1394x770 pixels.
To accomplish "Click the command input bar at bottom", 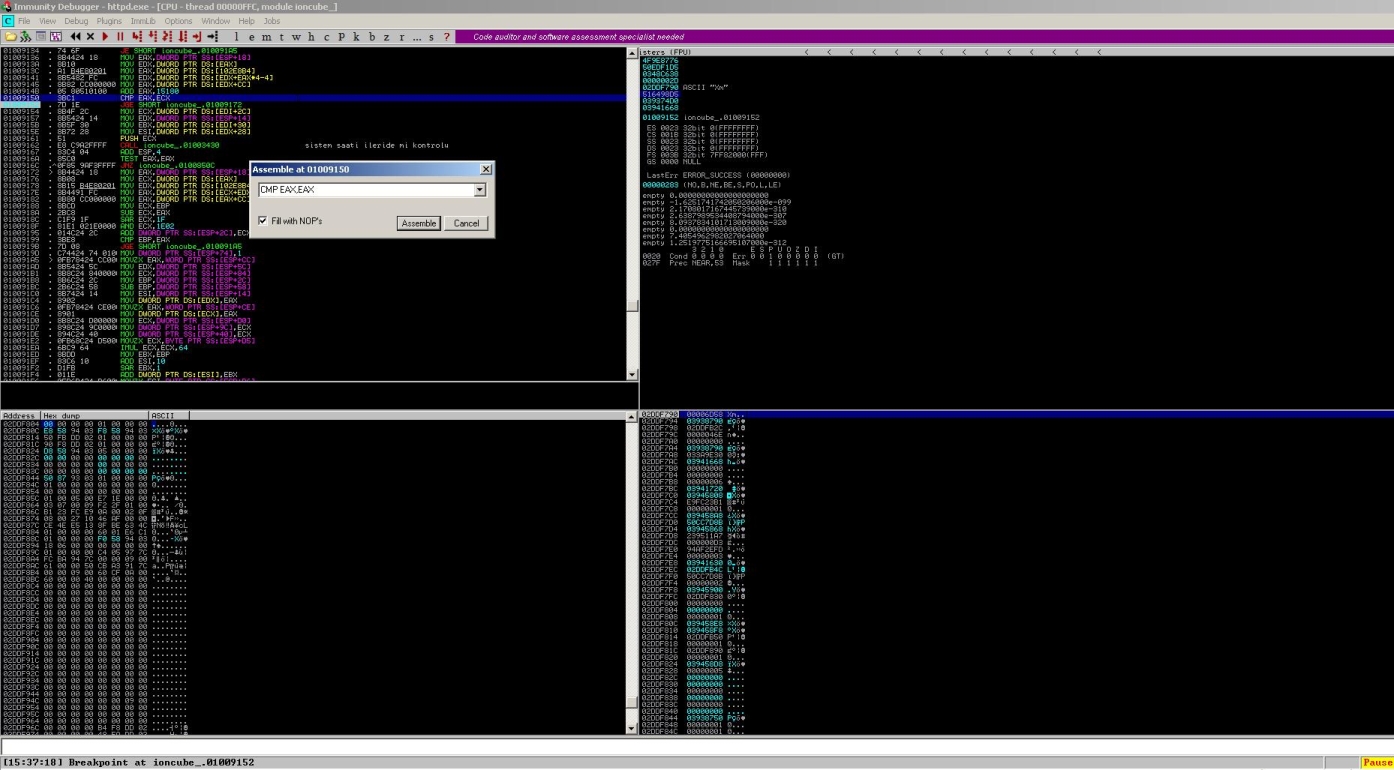I will point(696,747).
